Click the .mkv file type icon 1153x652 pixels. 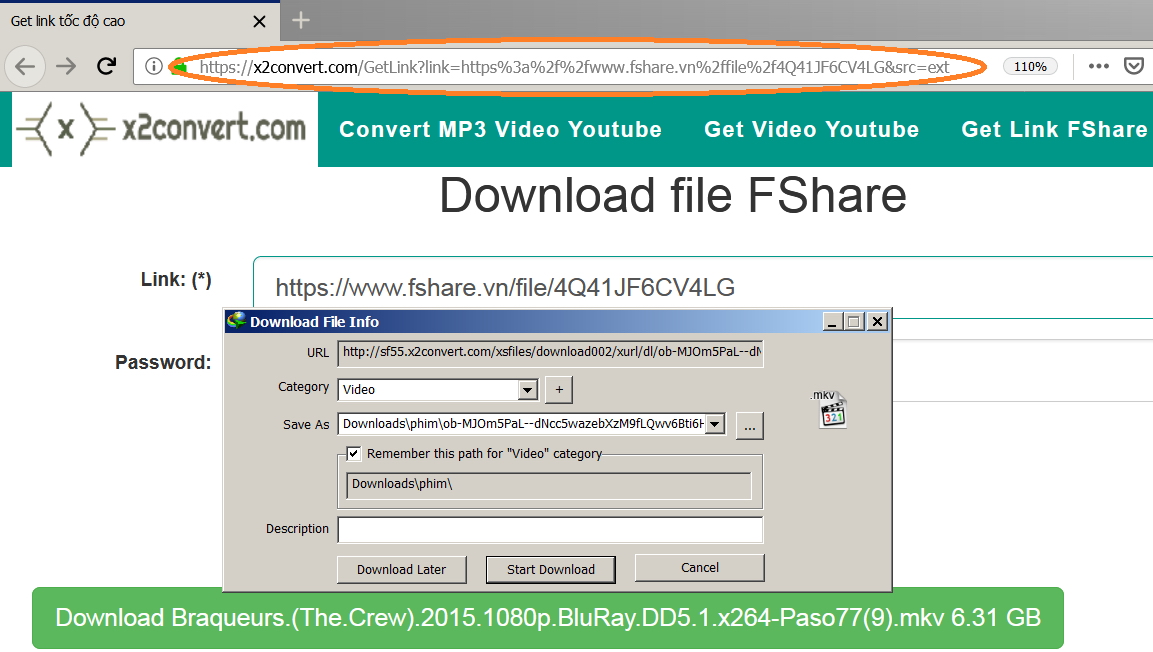point(830,409)
